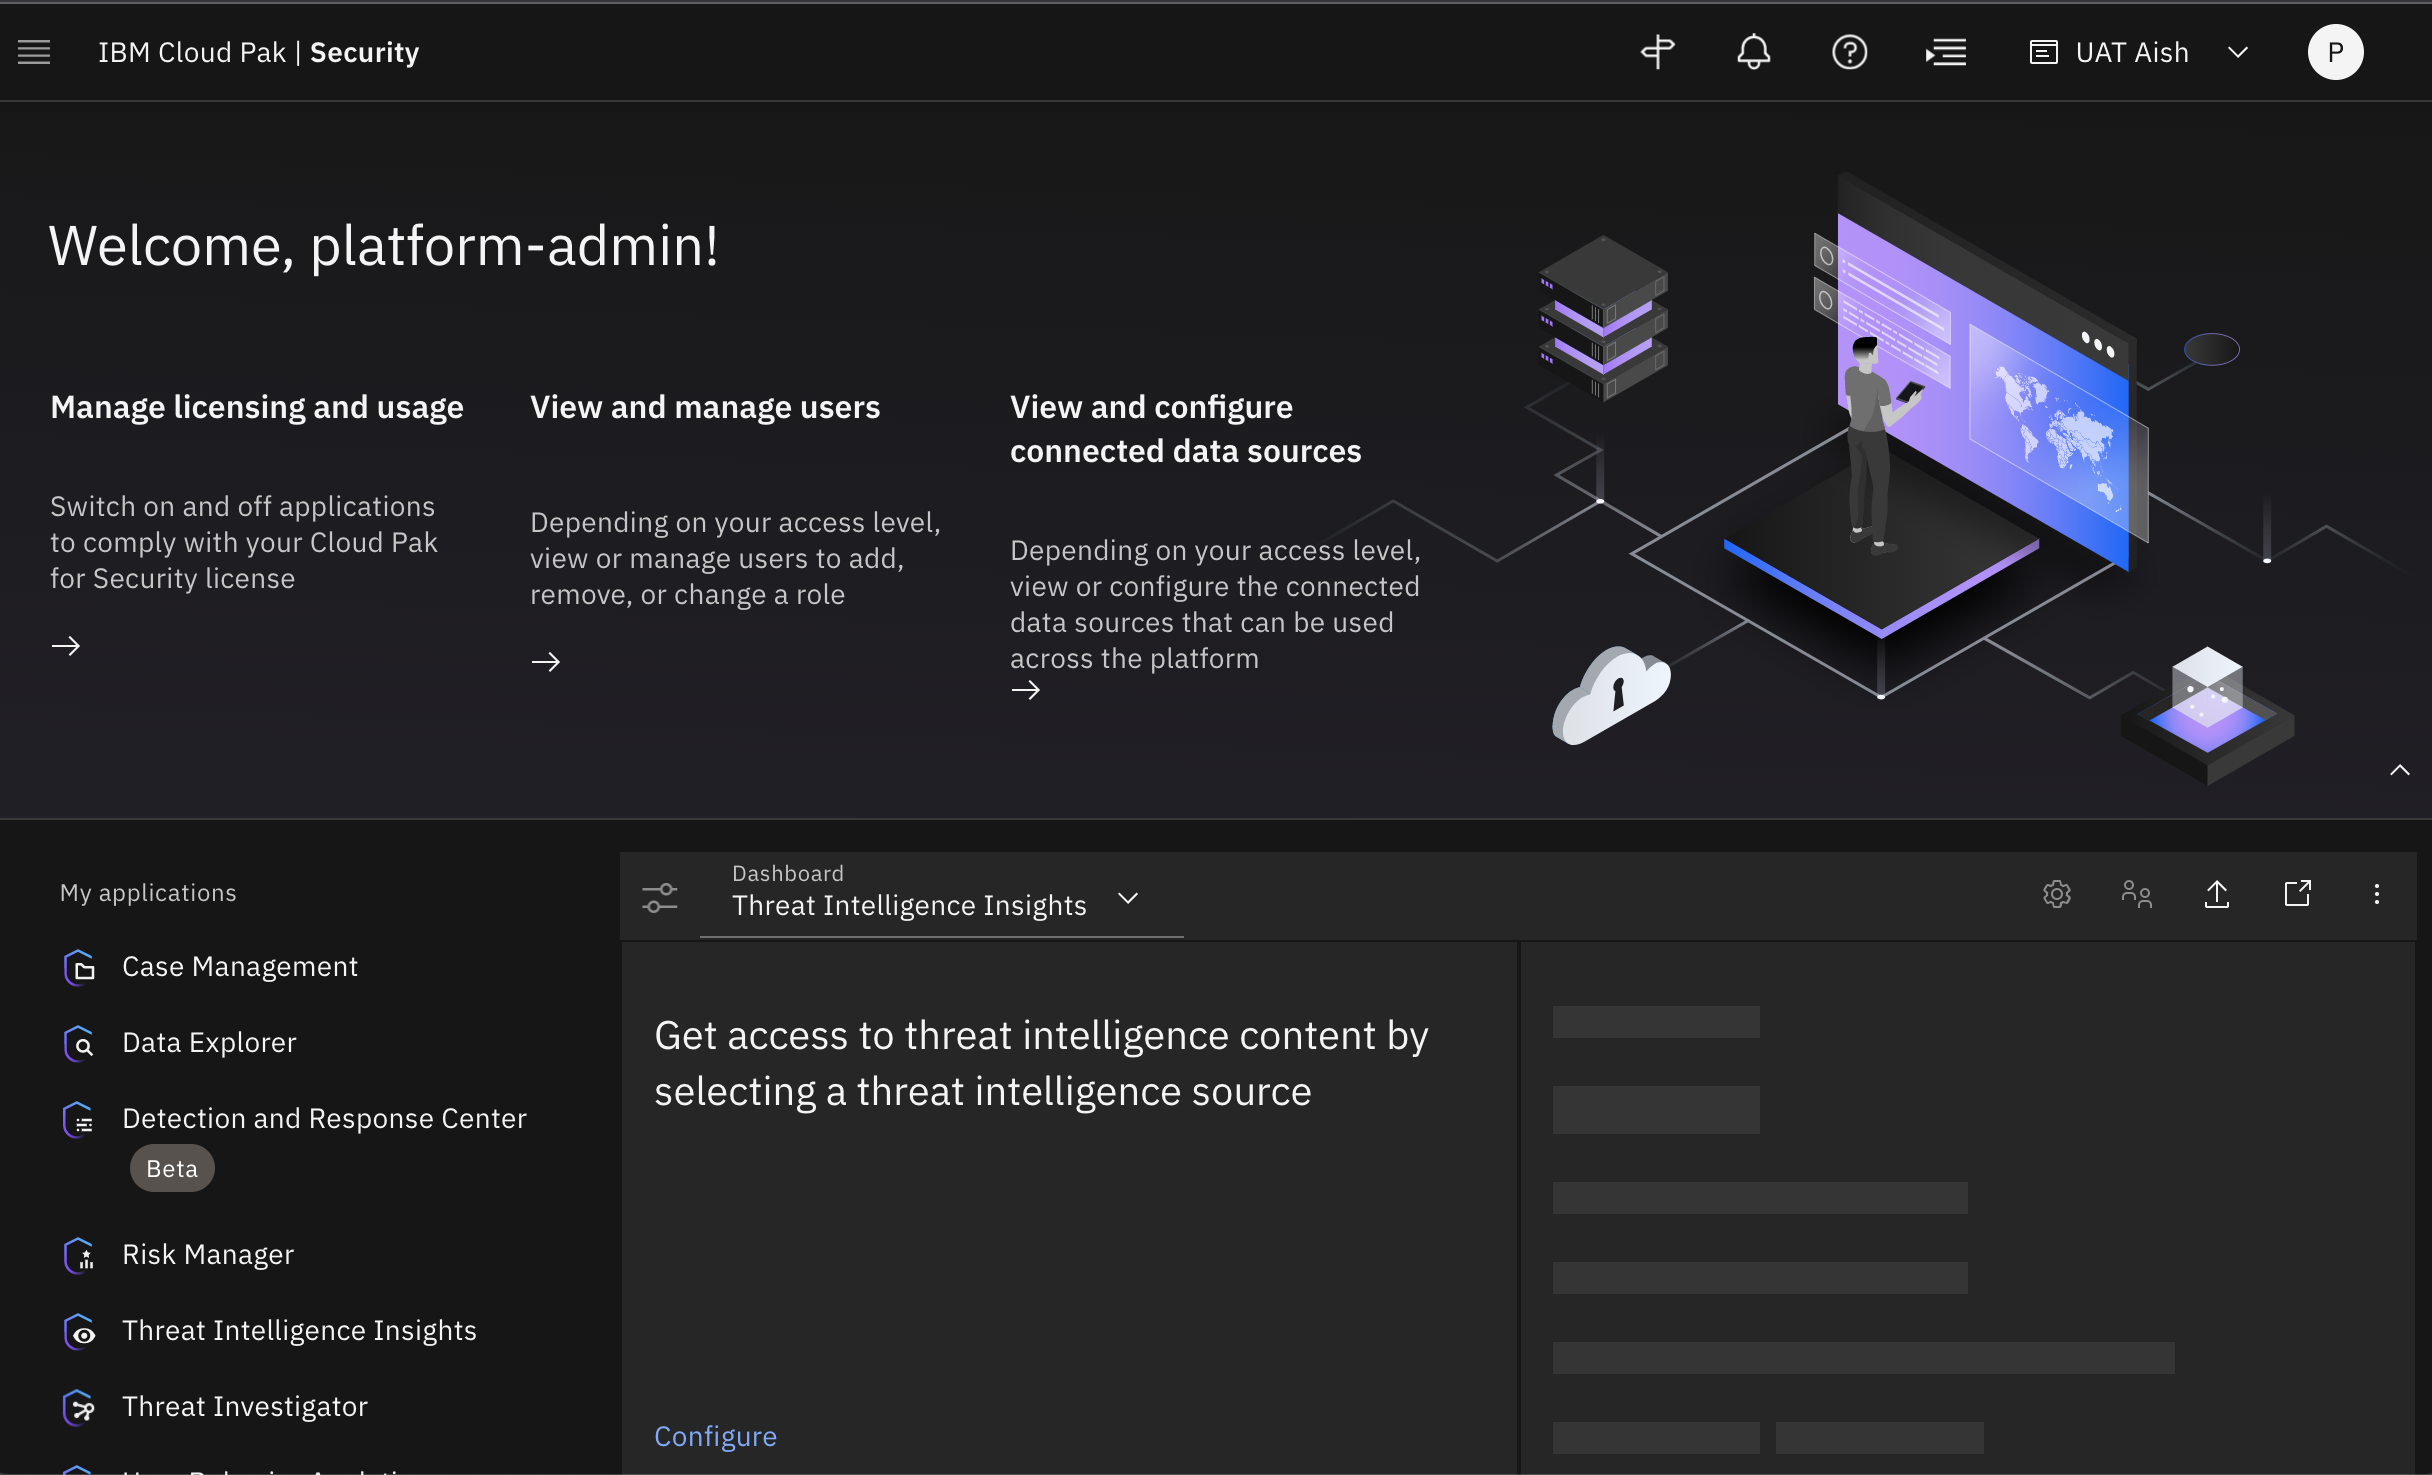The image size is (2432, 1475).
Task: Expand the Threat Intelligence Insights dashboard dropdown
Action: pyautogui.click(x=1128, y=898)
